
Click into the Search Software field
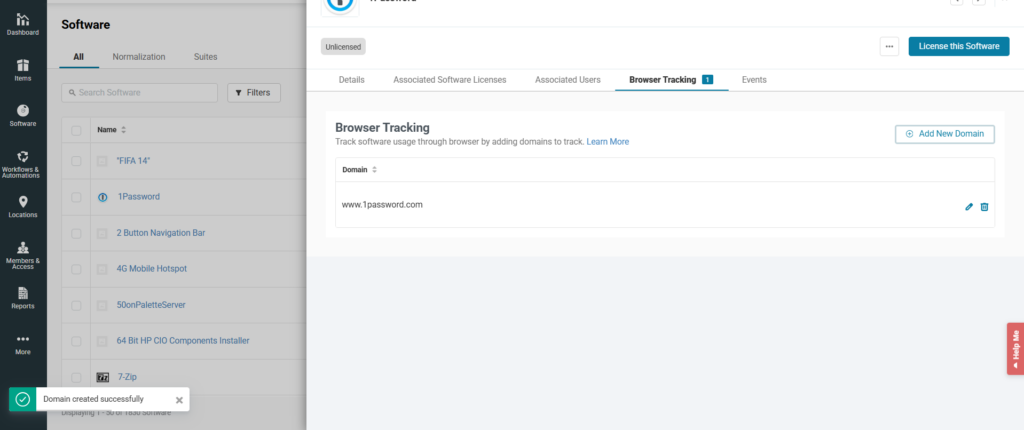click(140, 93)
